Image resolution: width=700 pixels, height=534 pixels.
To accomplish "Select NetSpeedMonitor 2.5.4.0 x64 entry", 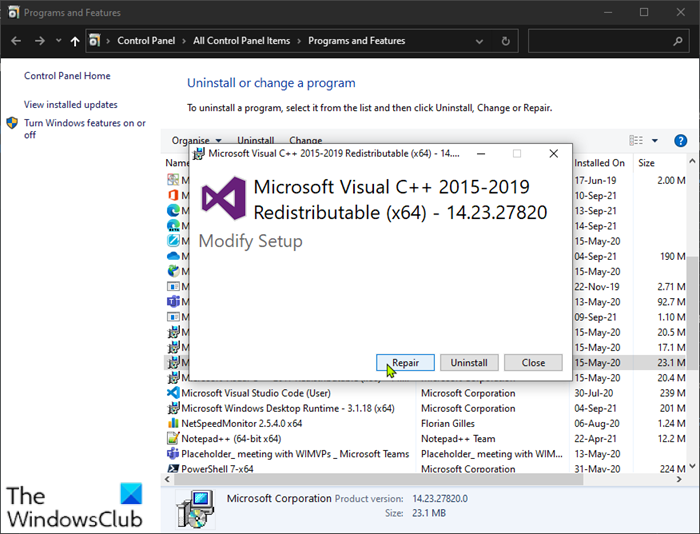I will tap(425, 423).
